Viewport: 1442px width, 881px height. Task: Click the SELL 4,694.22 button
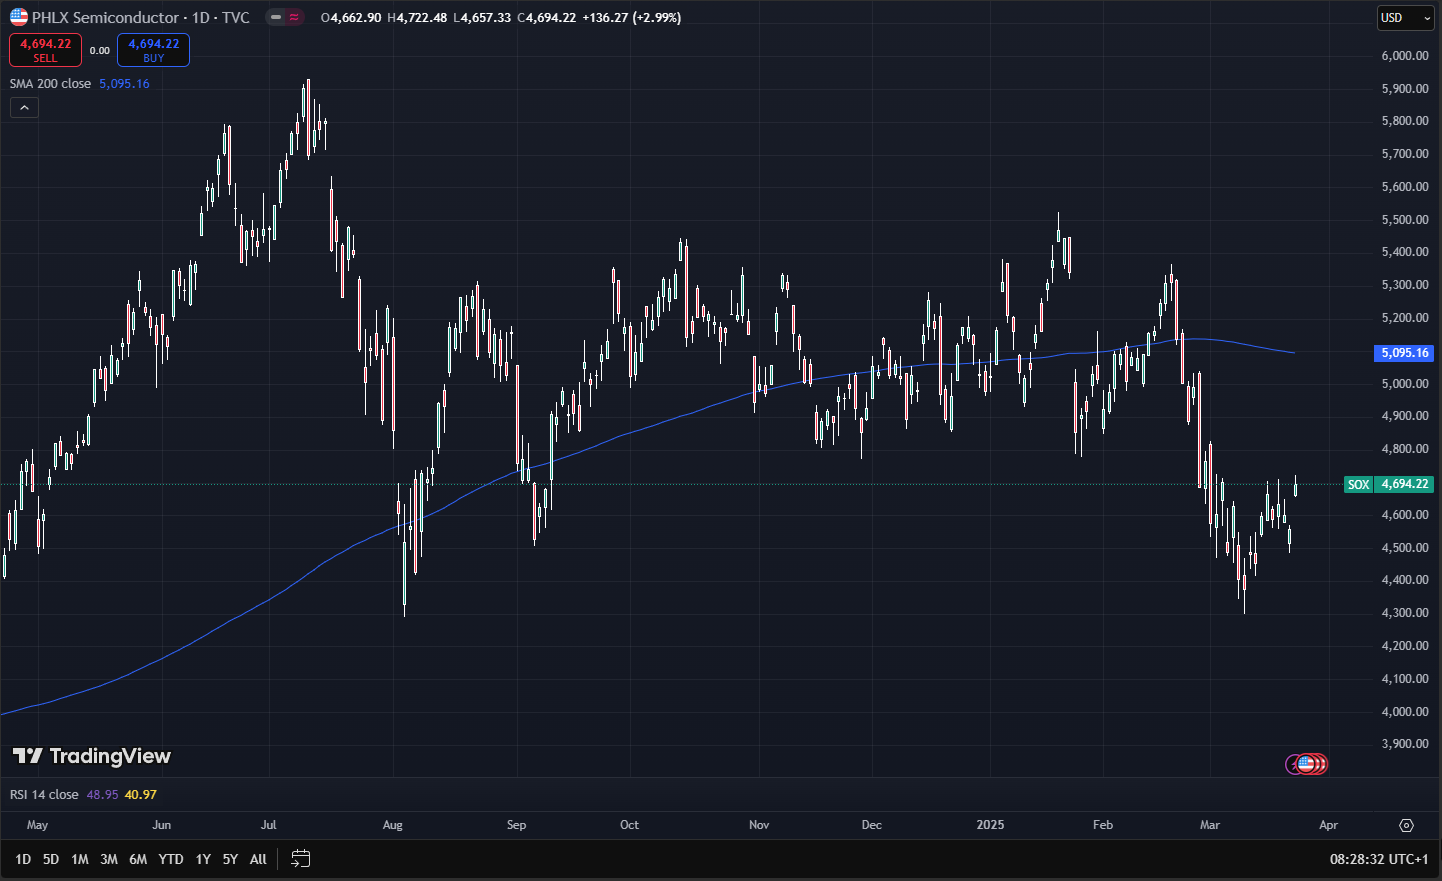tap(46, 50)
